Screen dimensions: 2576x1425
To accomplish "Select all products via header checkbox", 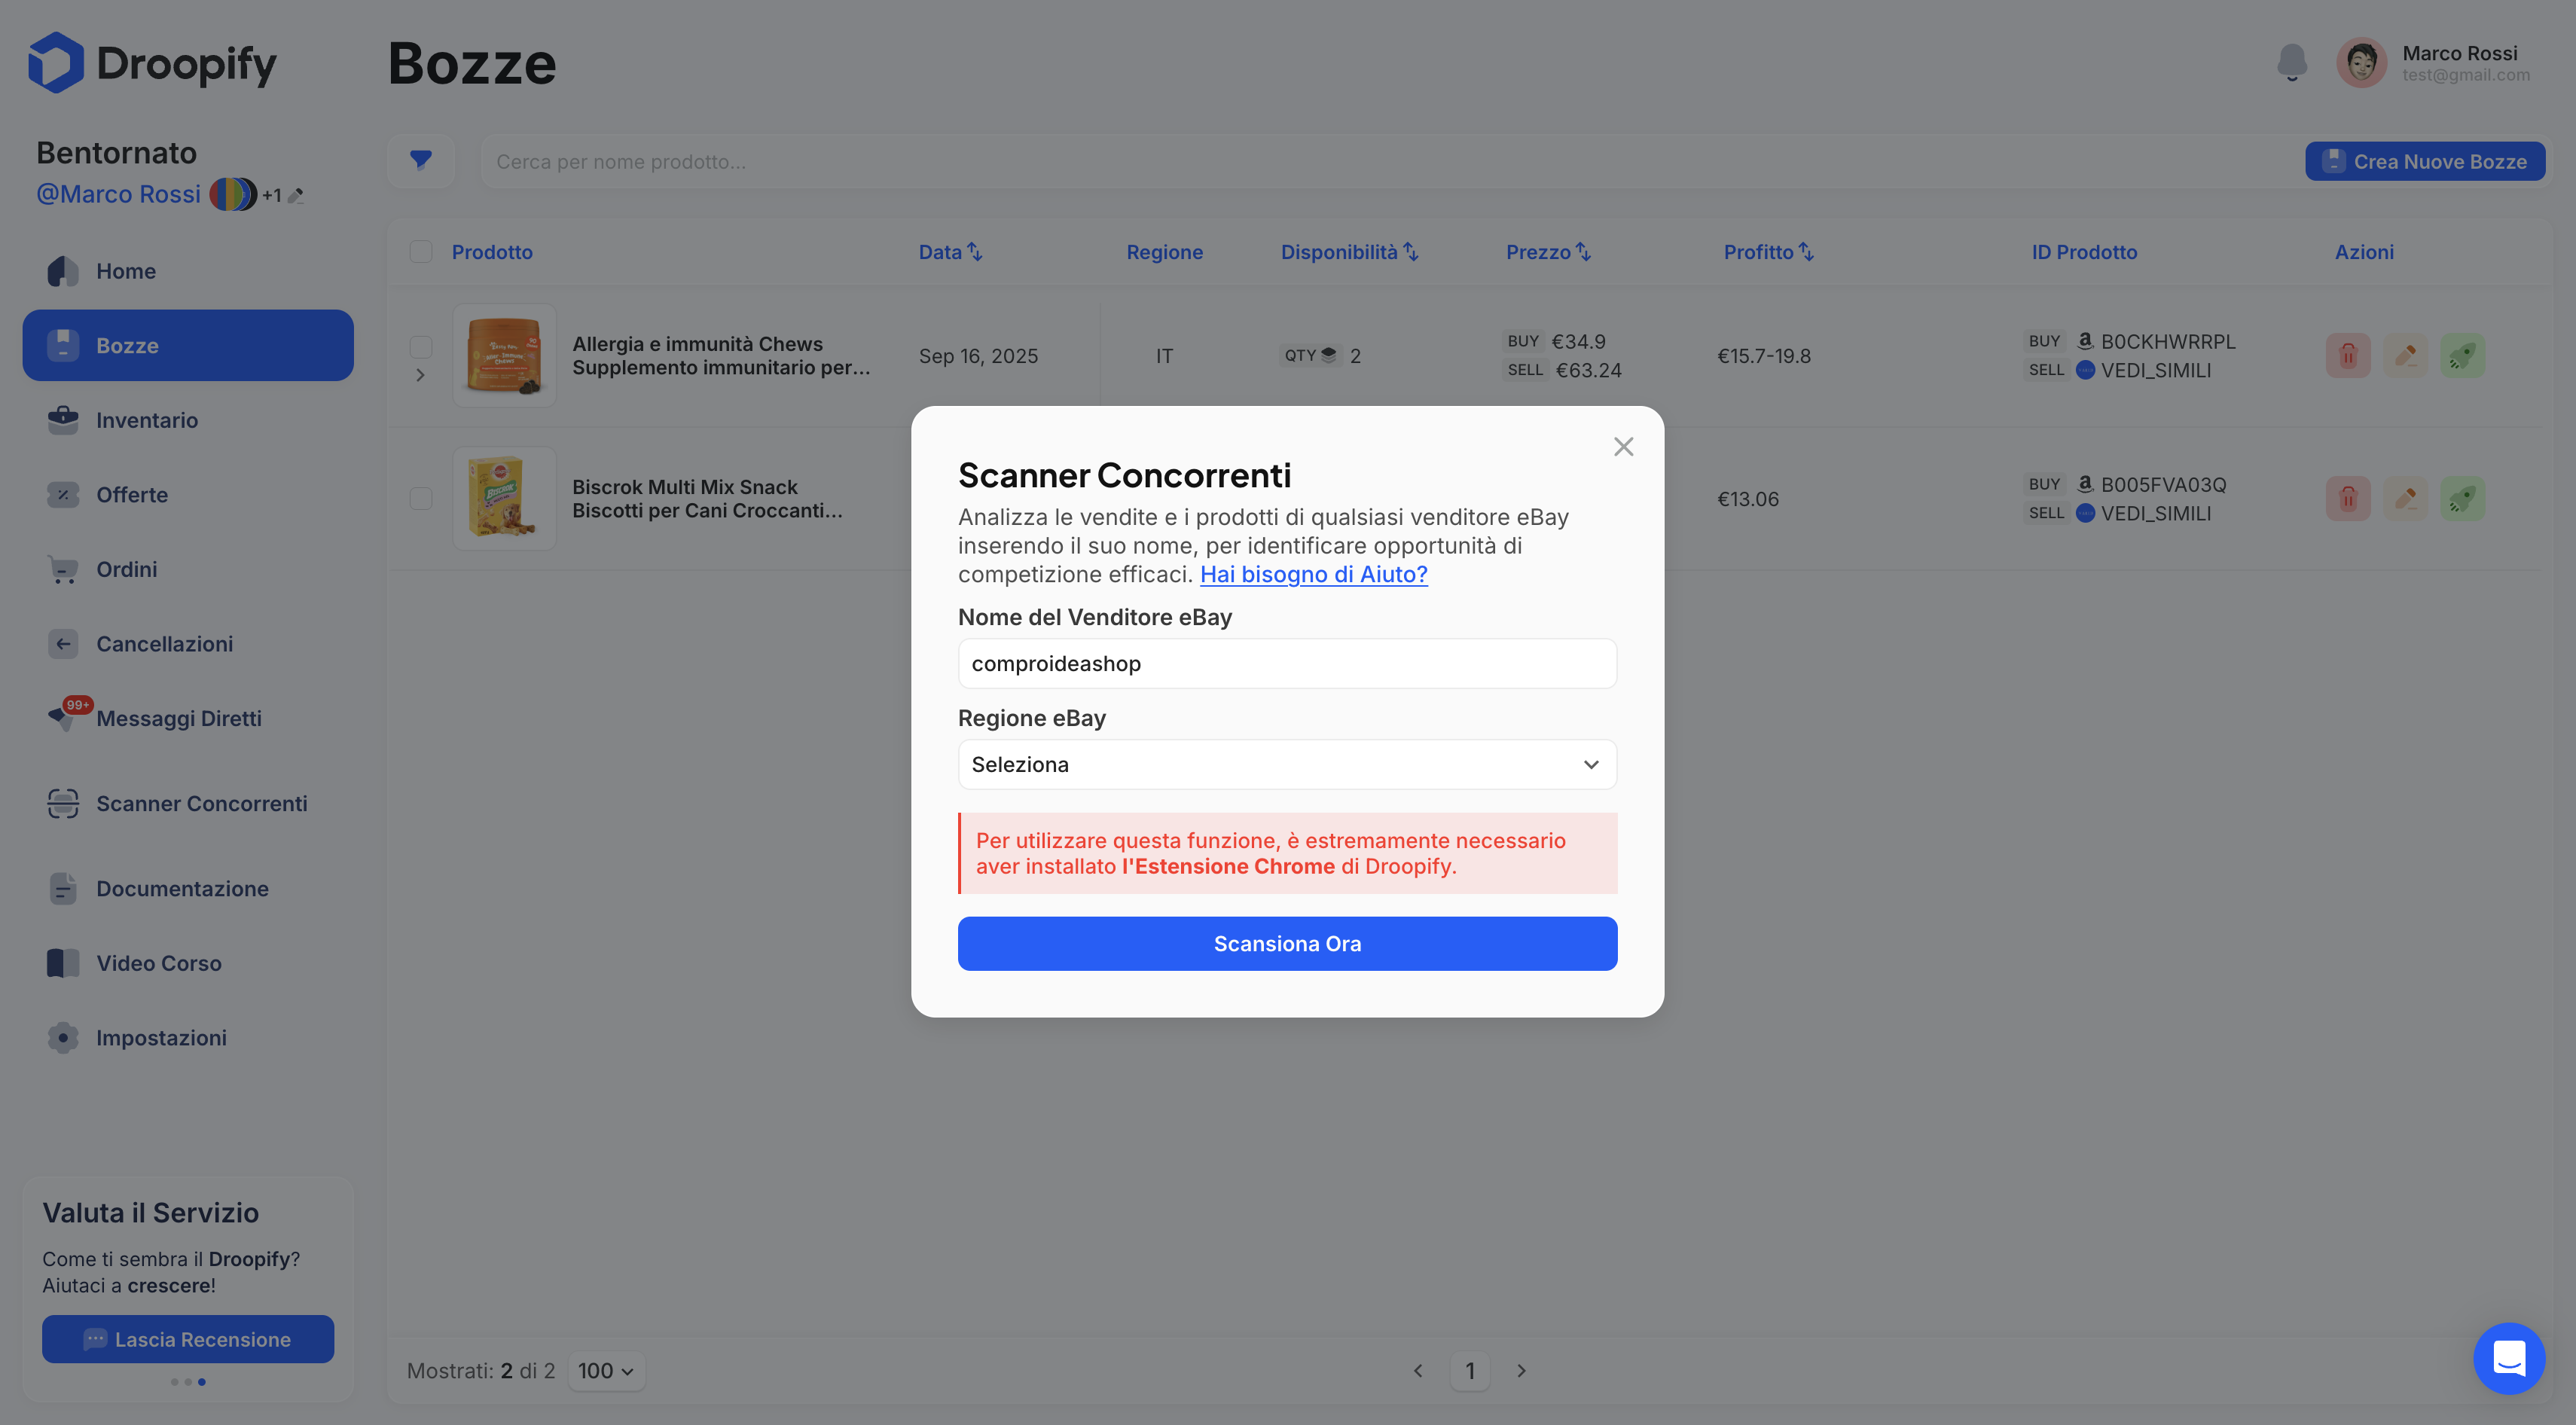I will pos(421,251).
